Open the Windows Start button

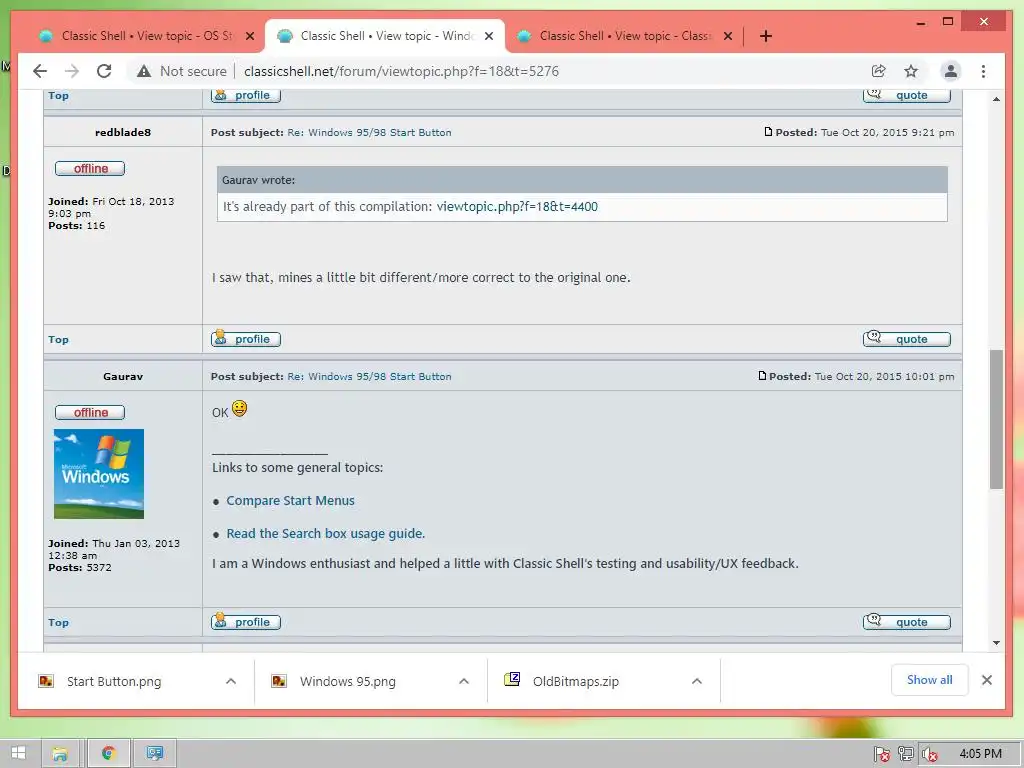point(18,753)
